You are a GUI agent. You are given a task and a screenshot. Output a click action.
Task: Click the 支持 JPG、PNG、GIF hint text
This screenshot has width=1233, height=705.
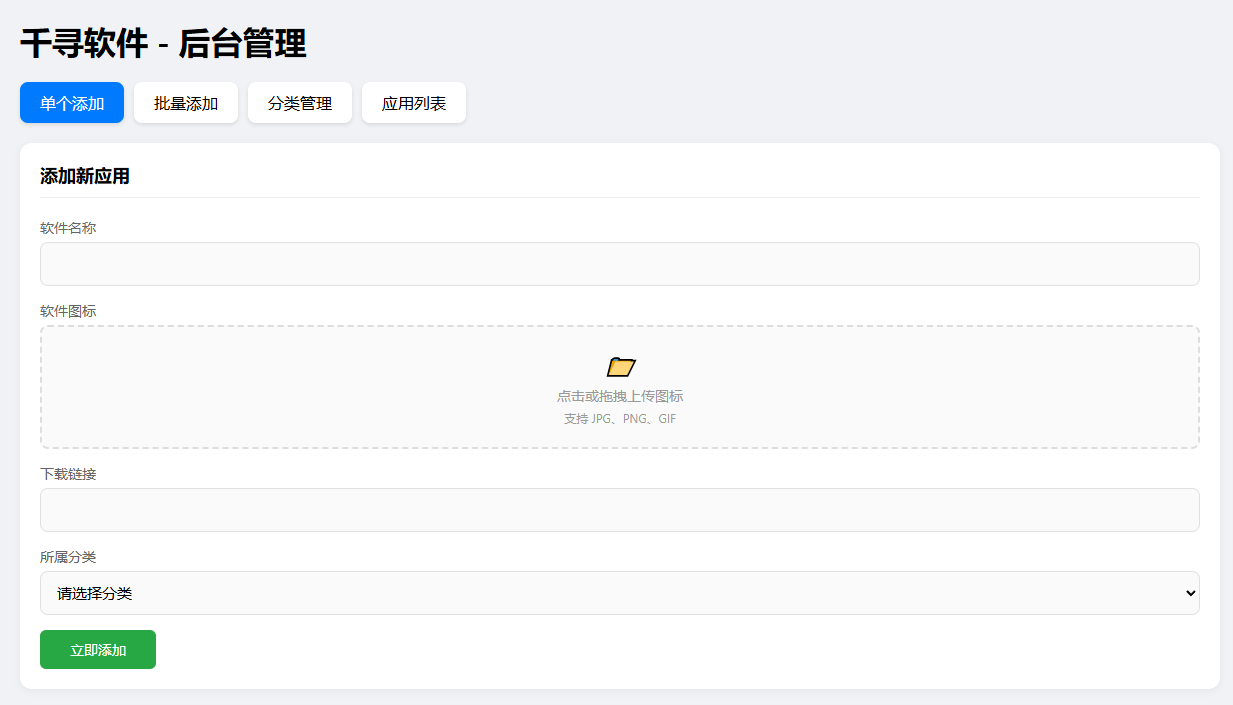(x=620, y=419)
